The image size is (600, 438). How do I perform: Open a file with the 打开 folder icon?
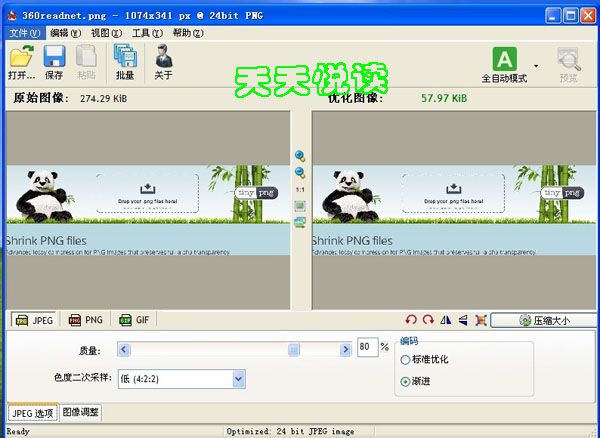(x=21, y=61)
